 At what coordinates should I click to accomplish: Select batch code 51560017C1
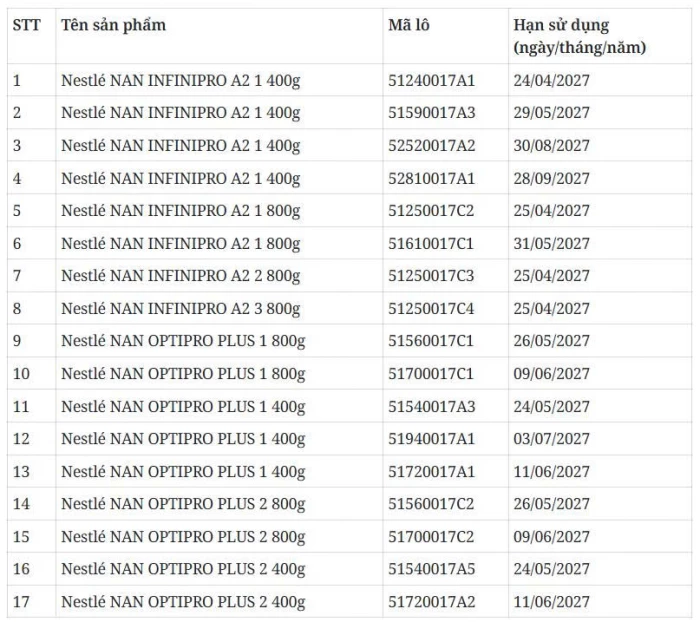(x=431, y=341)
